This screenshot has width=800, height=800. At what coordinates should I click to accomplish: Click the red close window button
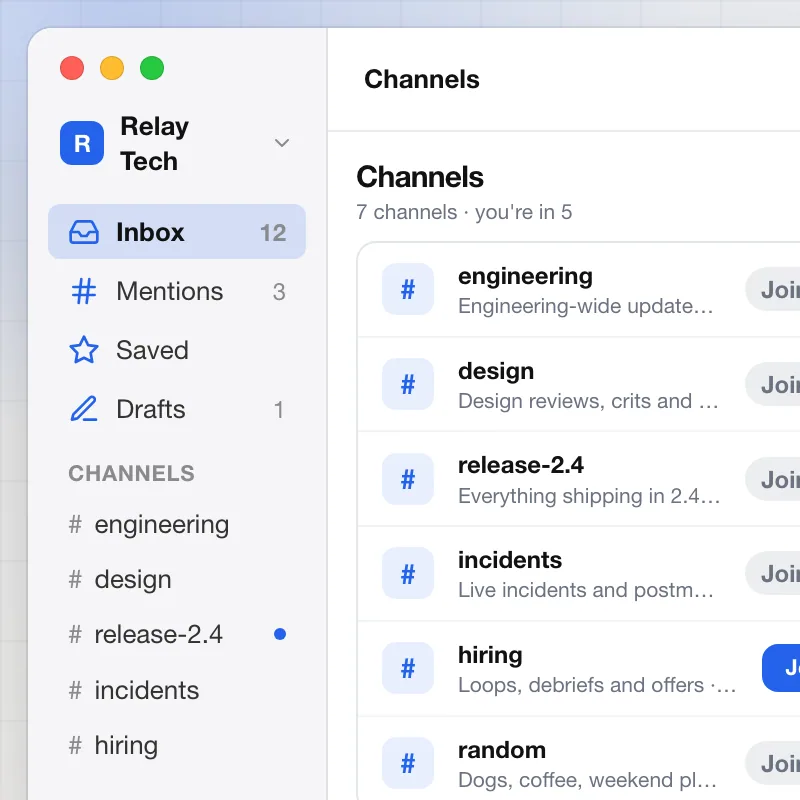pyautogui.click(x=72, y=68)
